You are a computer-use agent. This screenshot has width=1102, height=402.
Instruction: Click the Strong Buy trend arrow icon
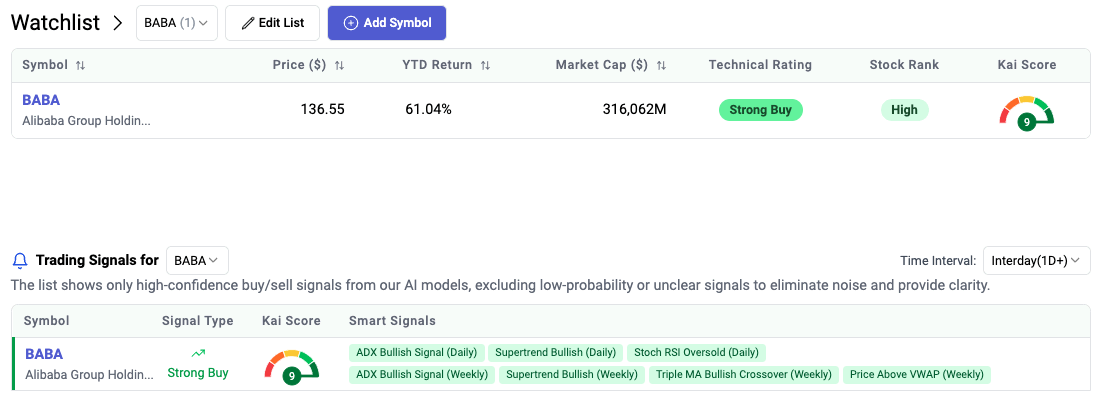click(198, 353)
